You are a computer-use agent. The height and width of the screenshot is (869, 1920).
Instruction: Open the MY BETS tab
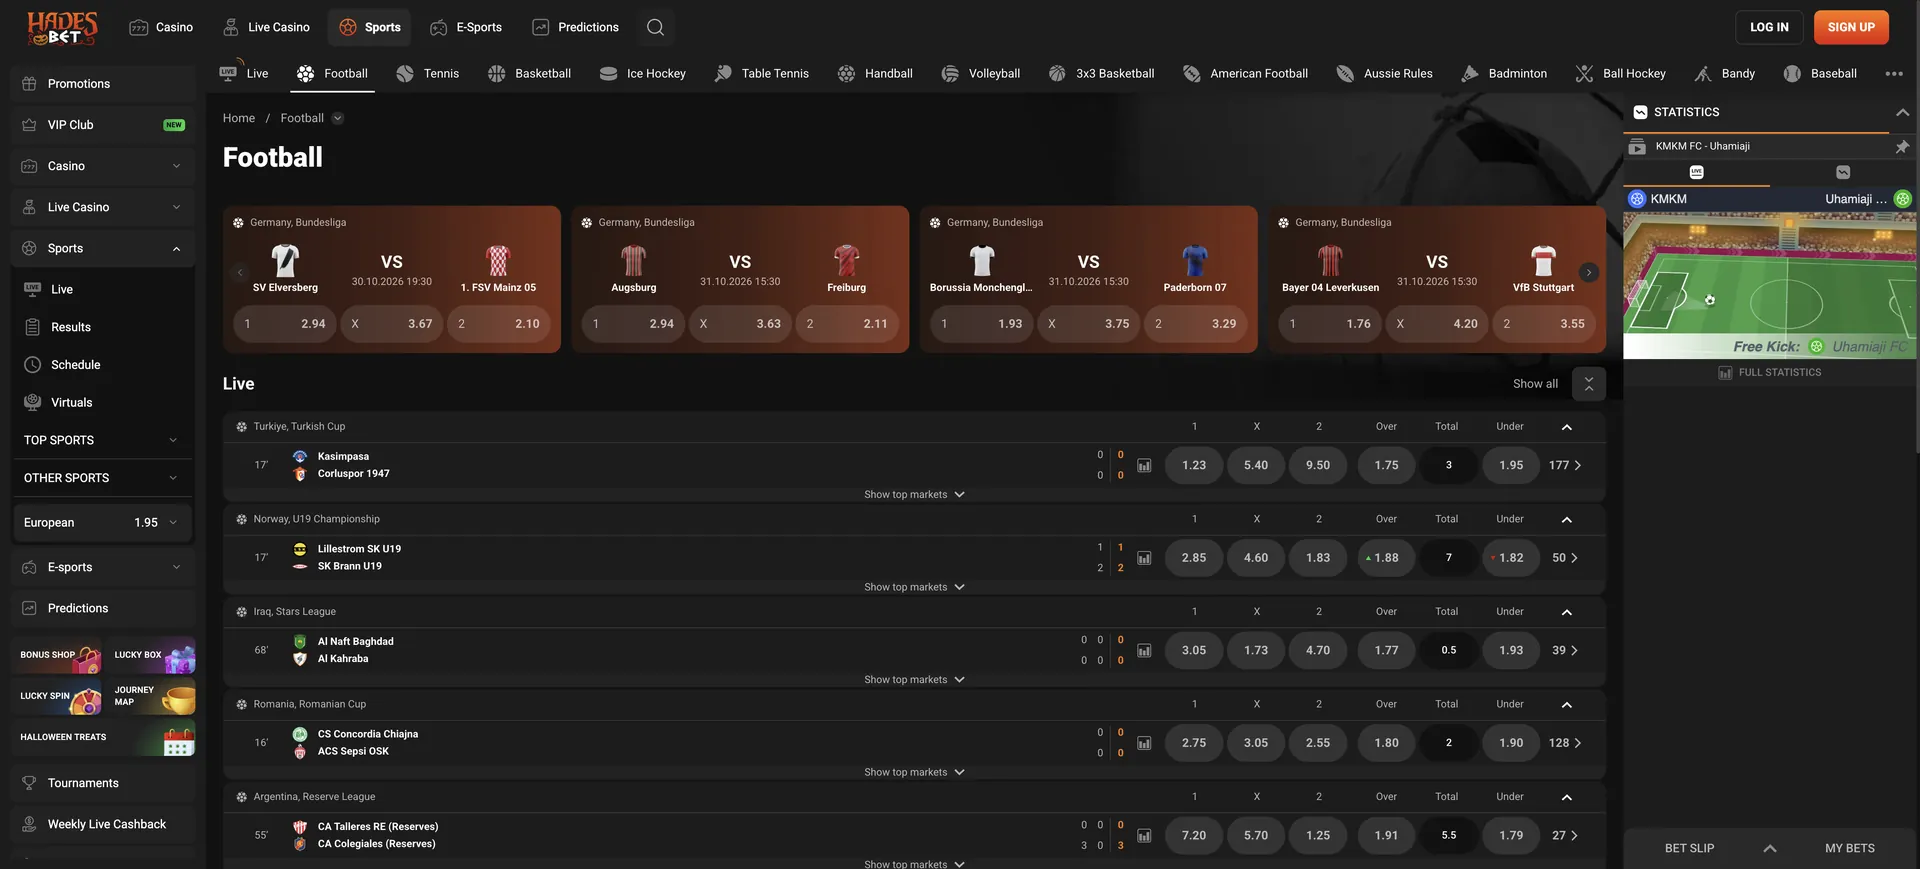tap(1849, 848)
